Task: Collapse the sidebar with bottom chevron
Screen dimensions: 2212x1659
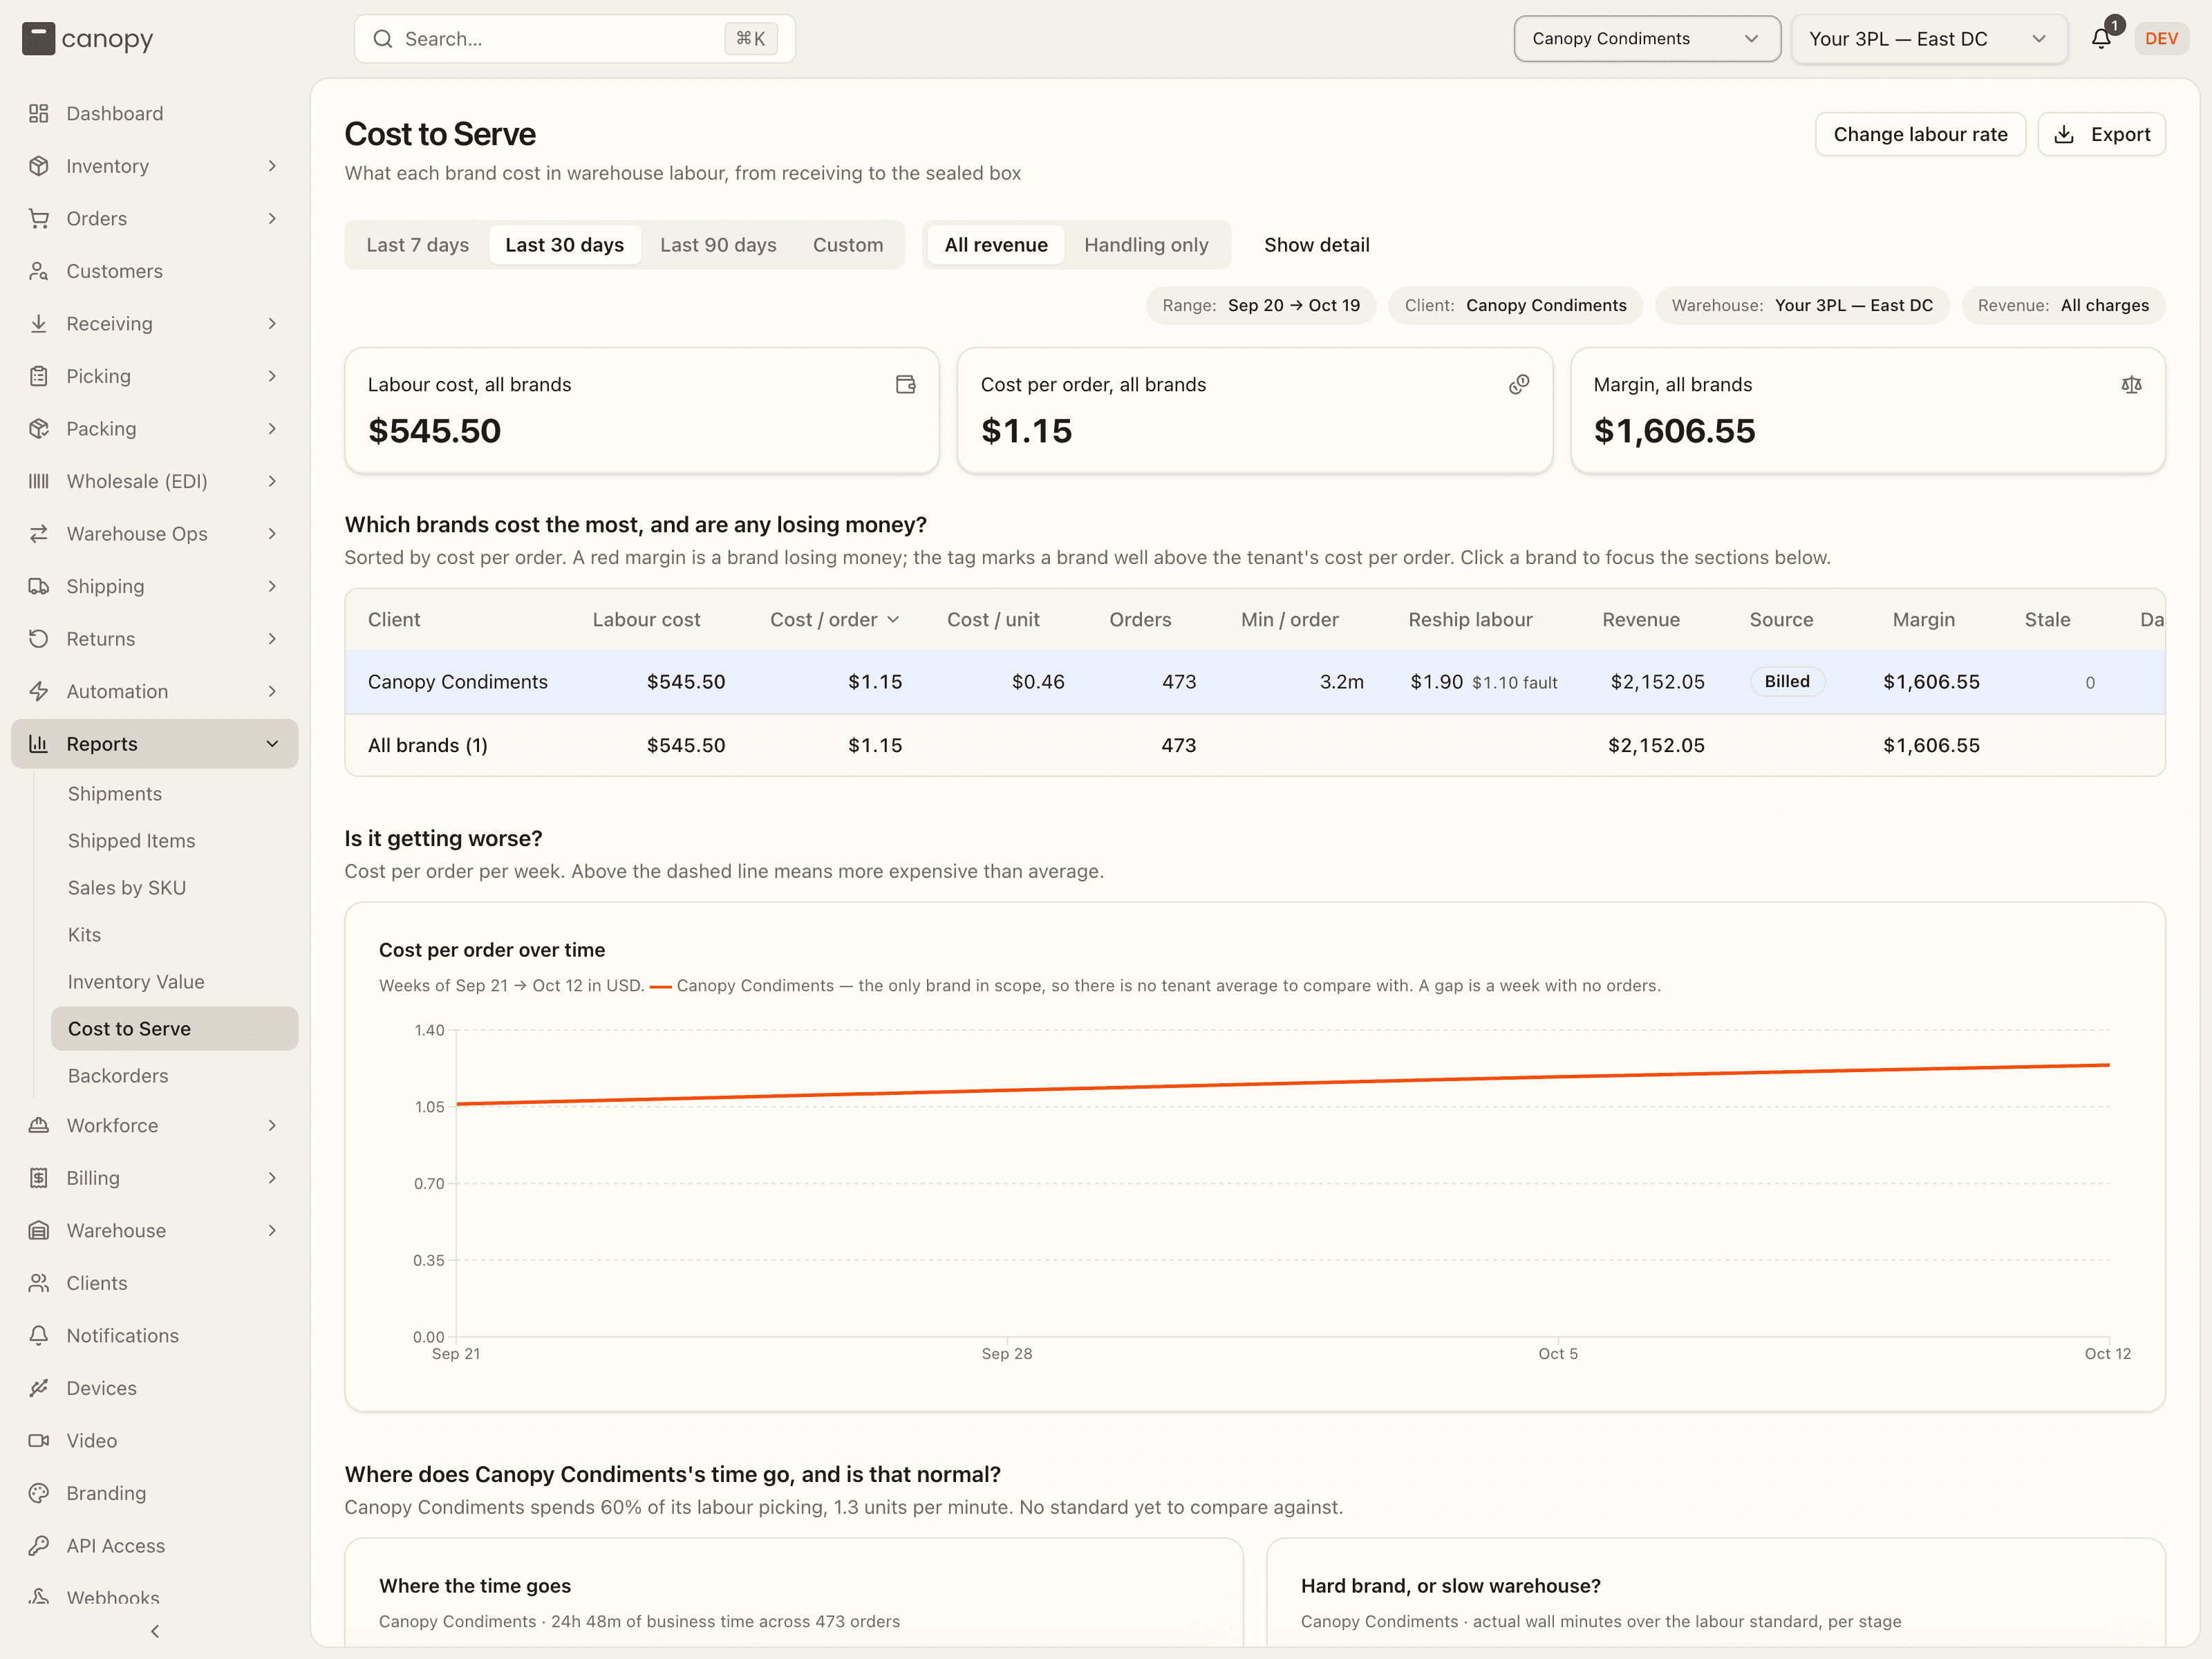Action: [x=155, y=1631]
